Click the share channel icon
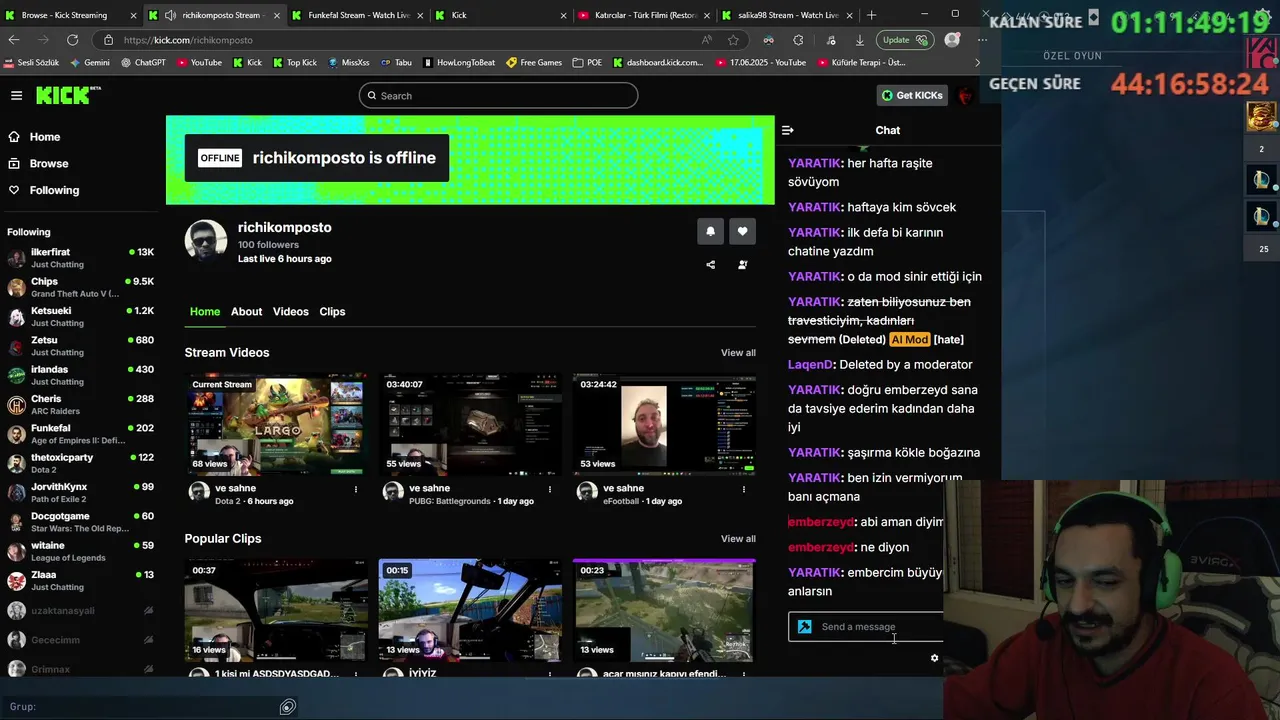Viewport: 1280px width, 720px height. [710, 265]
